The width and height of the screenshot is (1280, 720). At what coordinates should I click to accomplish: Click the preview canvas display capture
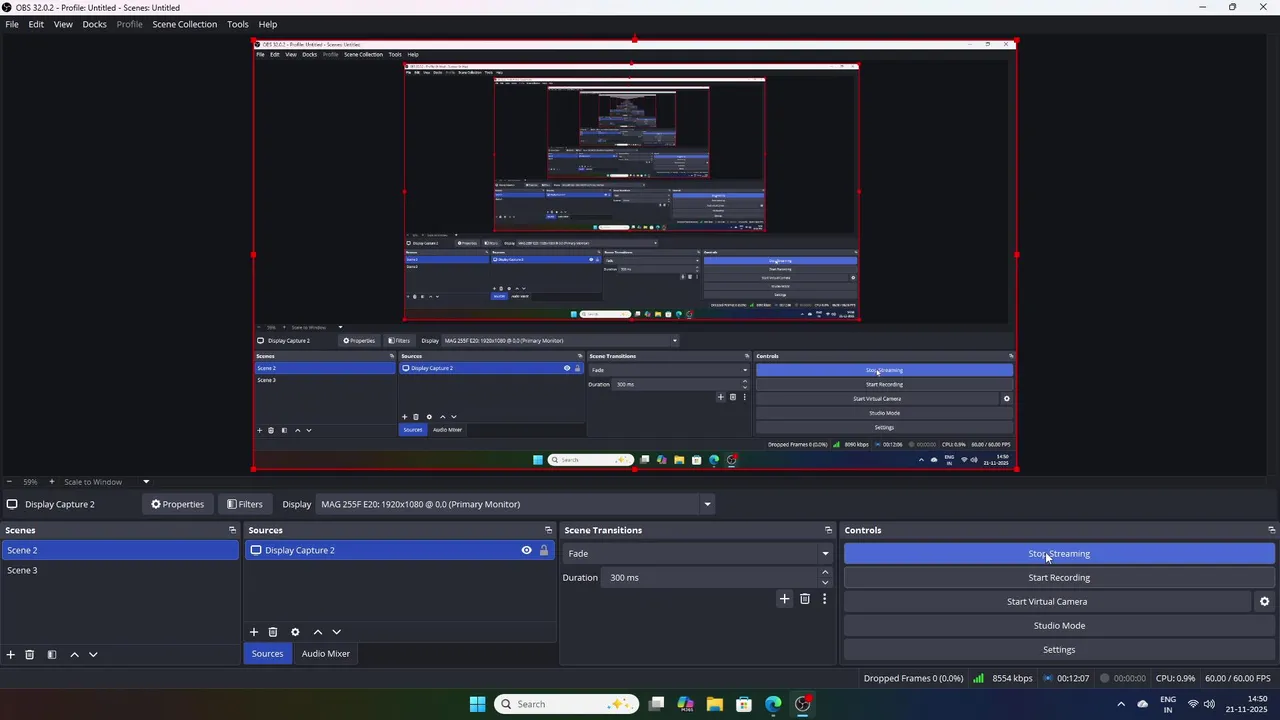tap(635, 255)
